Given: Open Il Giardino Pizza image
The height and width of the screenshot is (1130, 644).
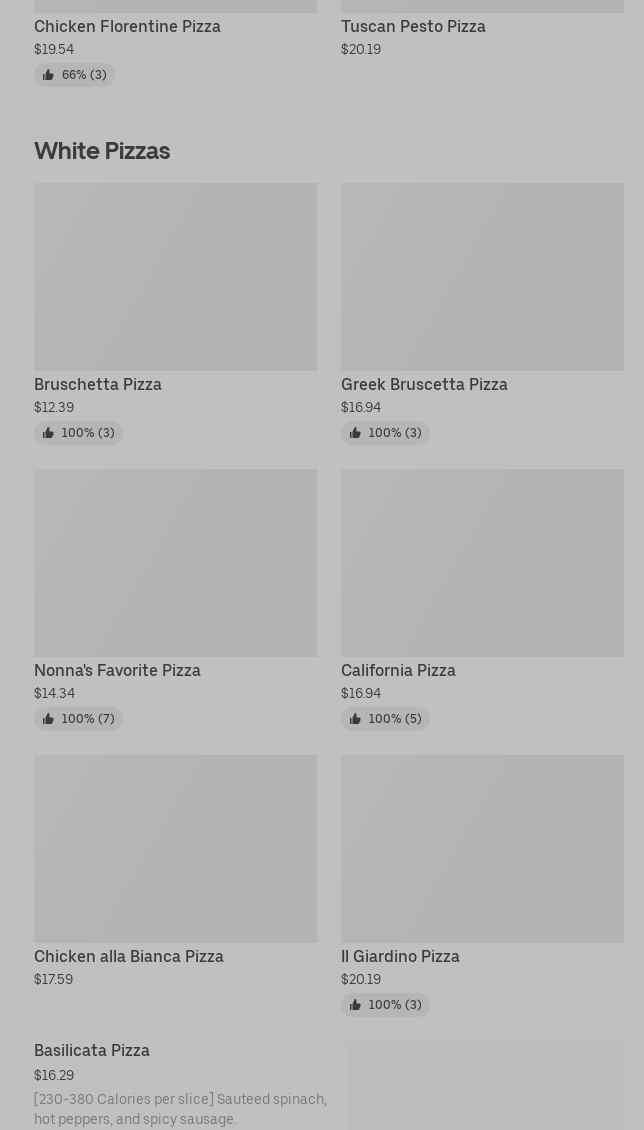Looking at the screenshot, I should tap(482, 848).
